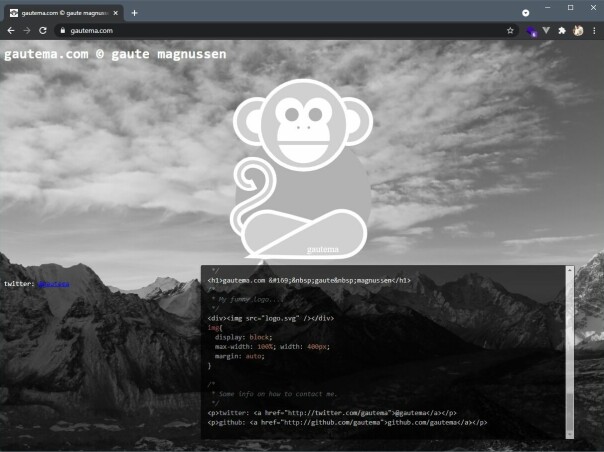Focus the address bar showing gautema.com
604x452 pixels.
coord(285,30)
